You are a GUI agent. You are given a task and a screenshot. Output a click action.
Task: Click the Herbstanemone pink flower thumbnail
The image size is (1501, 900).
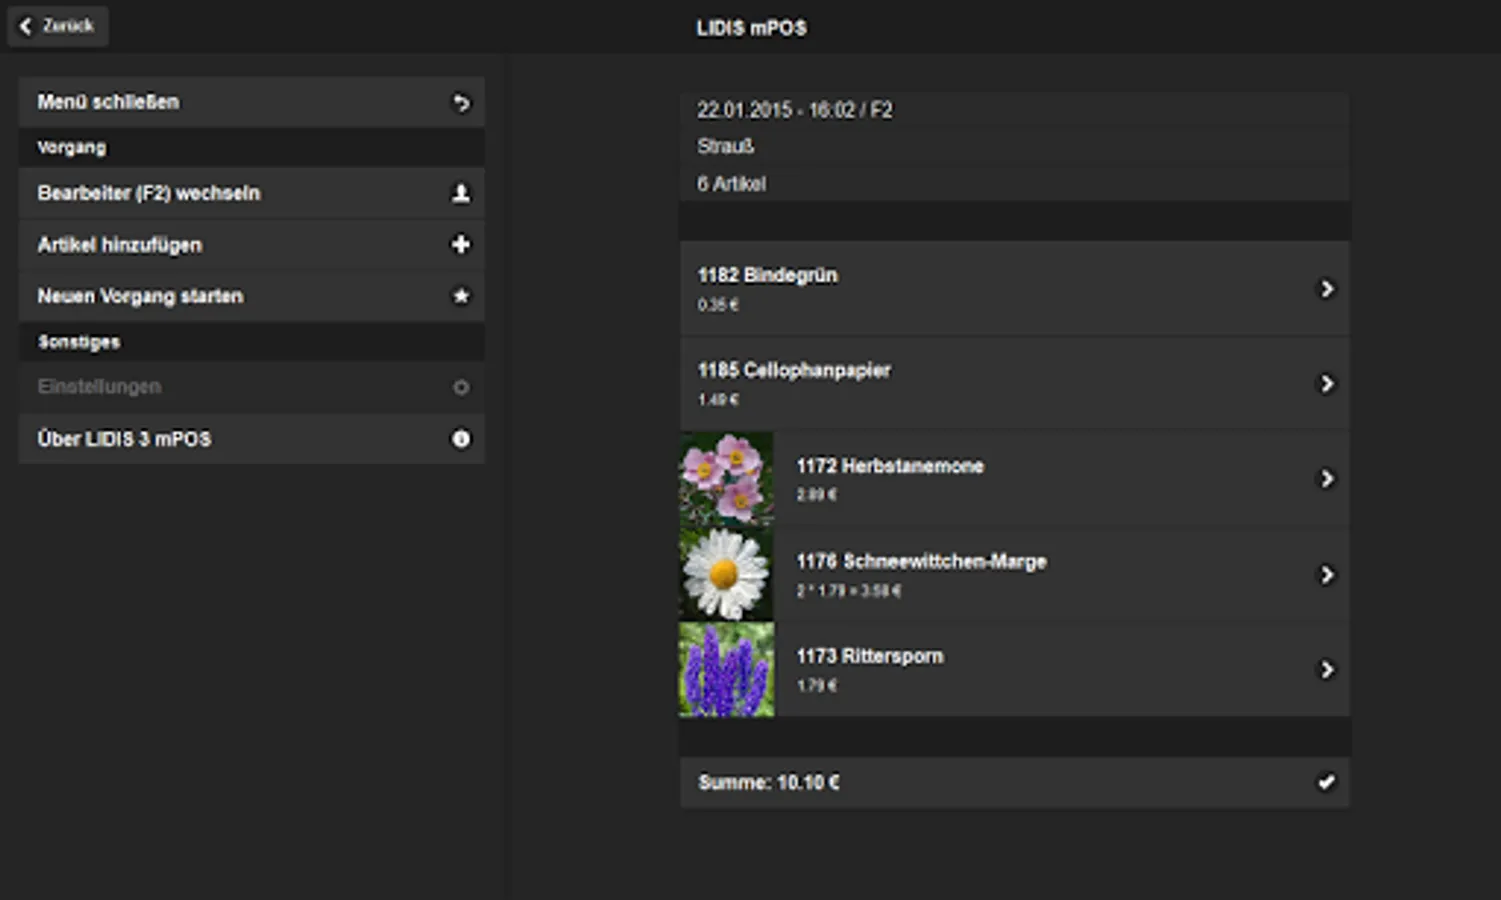727,479
